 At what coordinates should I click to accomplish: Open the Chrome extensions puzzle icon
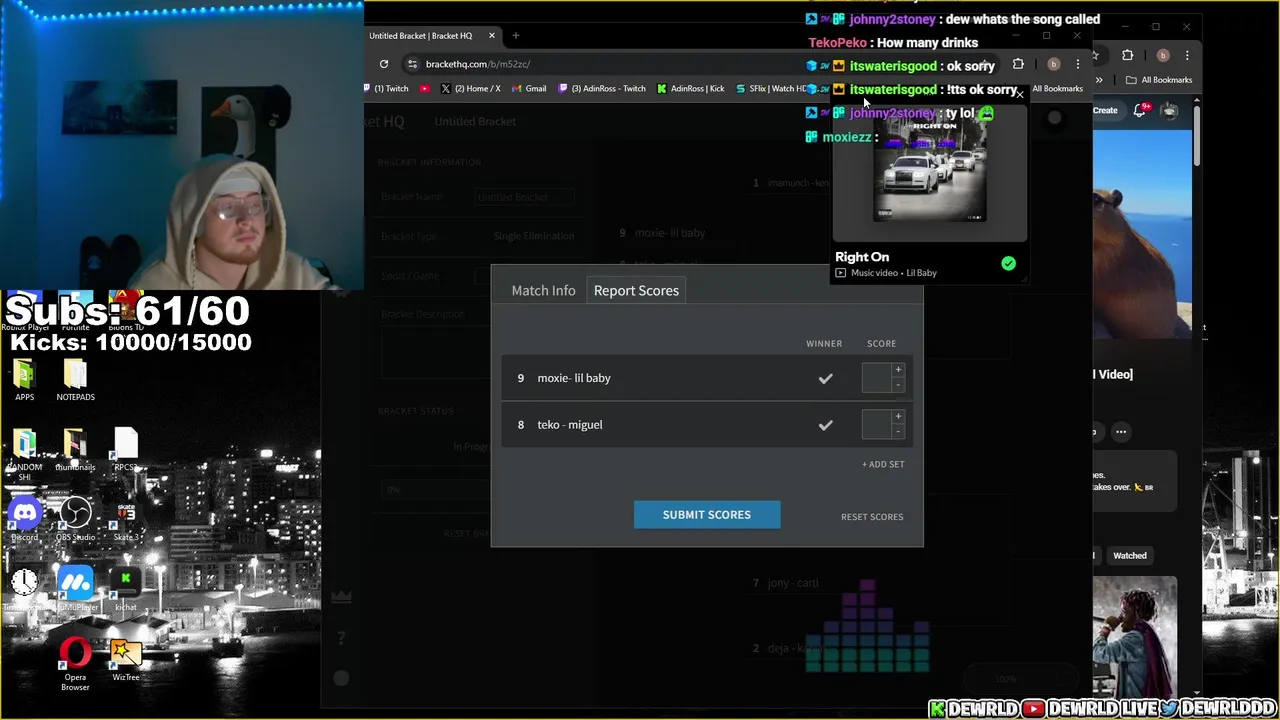click(1018, 64)
